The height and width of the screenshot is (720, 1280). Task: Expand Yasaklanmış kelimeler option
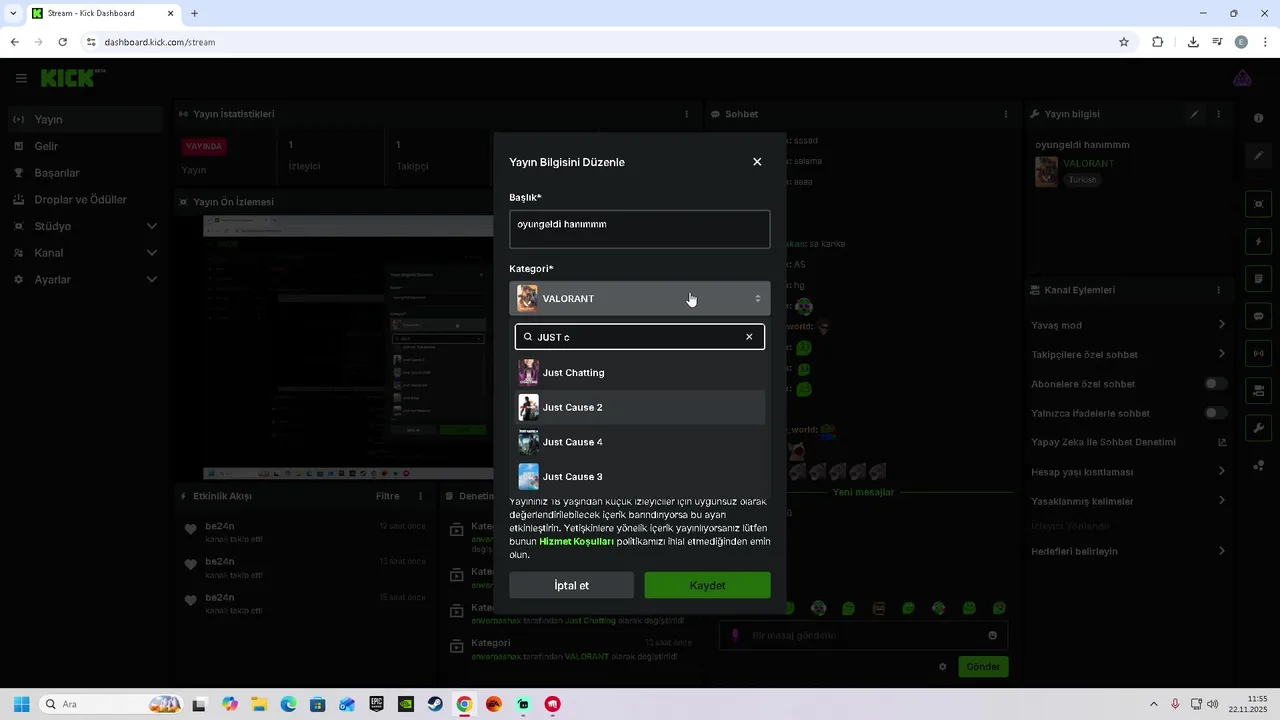[1128, 501]
